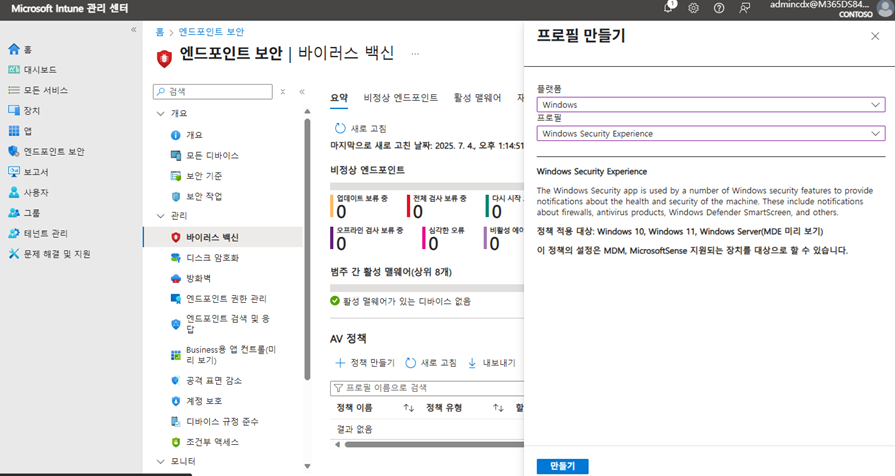Viewport: 895px width, 476px height.
Task: Click 정책 만들기 under AV 정책
Action: (x=365, y=363)
